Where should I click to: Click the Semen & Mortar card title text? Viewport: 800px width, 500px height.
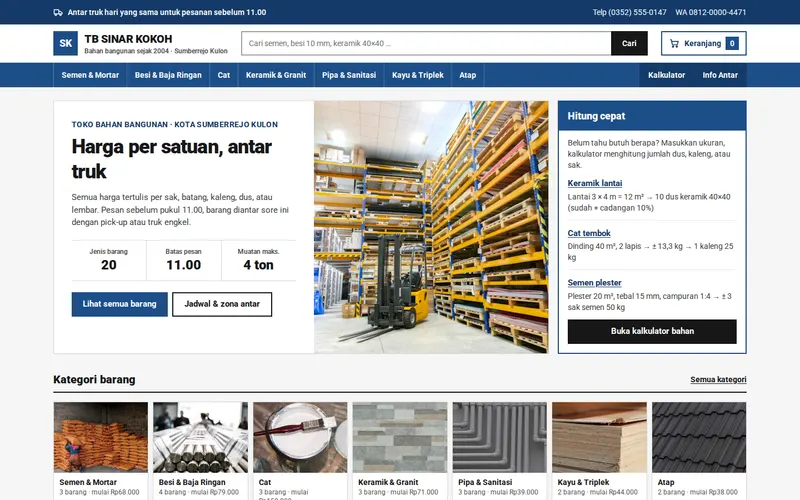click(88, 482)
